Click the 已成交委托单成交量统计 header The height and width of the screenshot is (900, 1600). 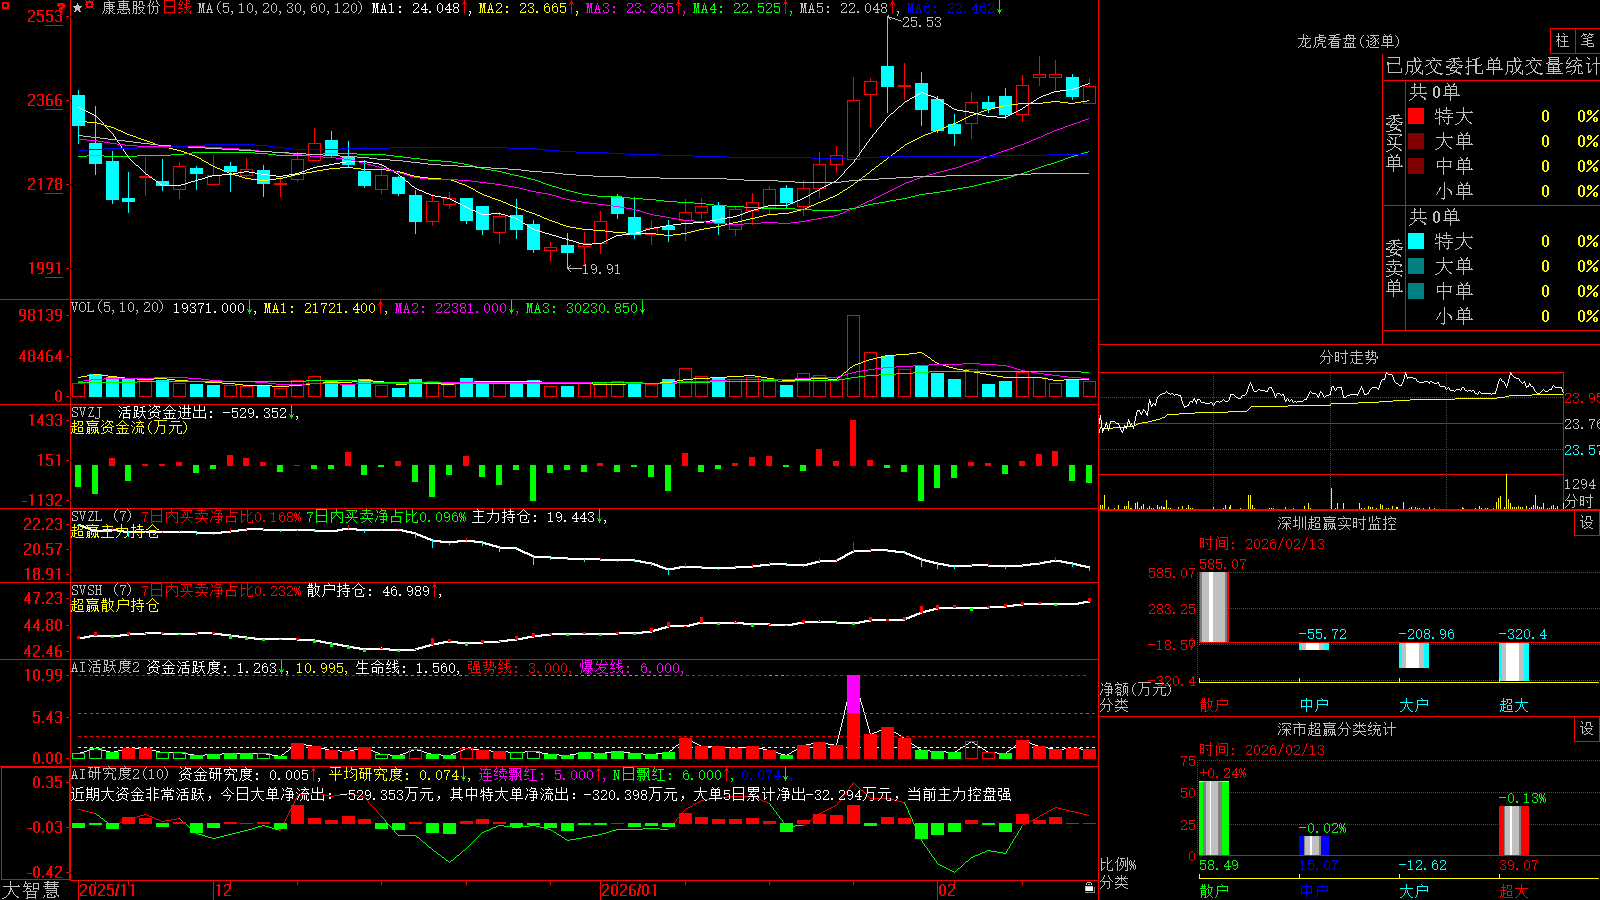[1492, 66]
